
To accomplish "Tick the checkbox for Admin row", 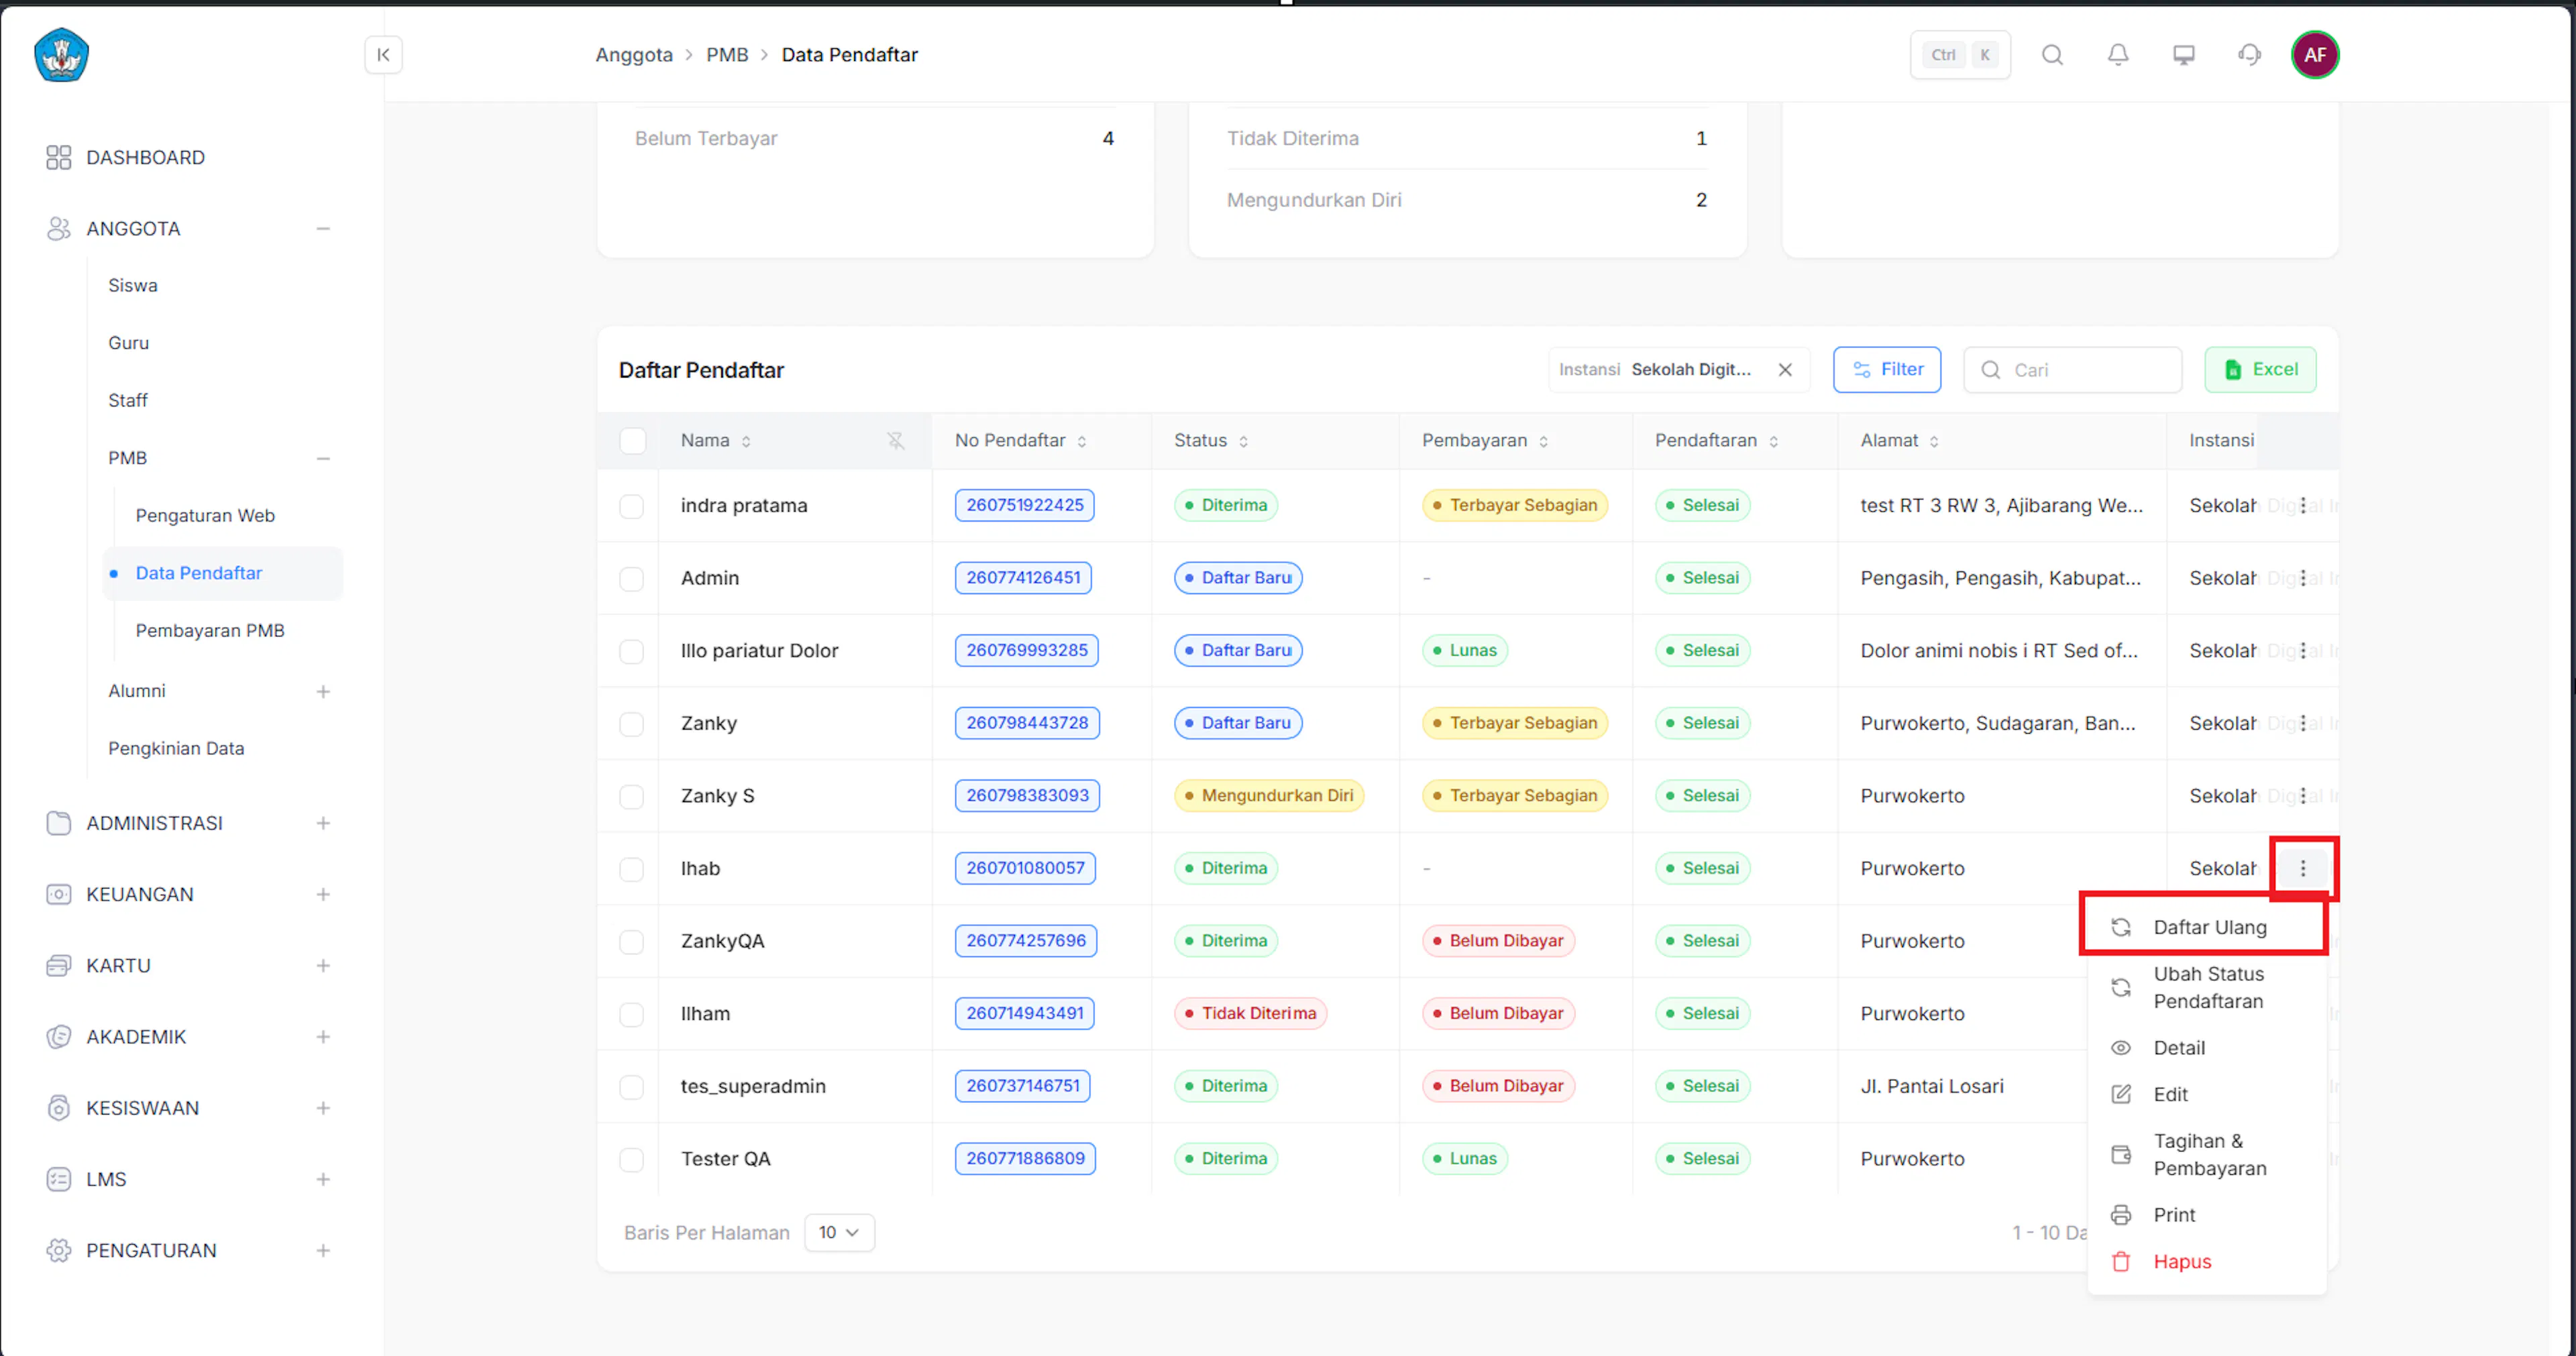I will 632,578.
